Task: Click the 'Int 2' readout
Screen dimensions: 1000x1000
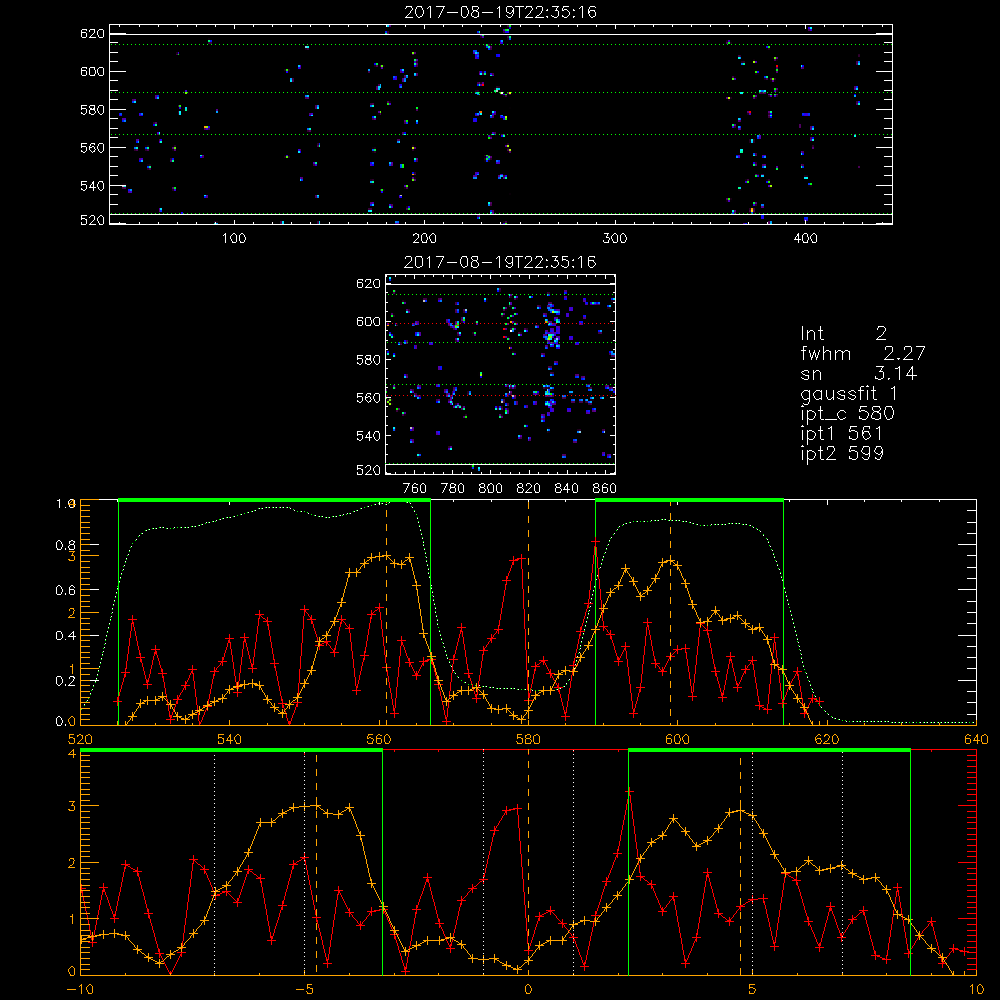Action: click(x=843, y=334)
